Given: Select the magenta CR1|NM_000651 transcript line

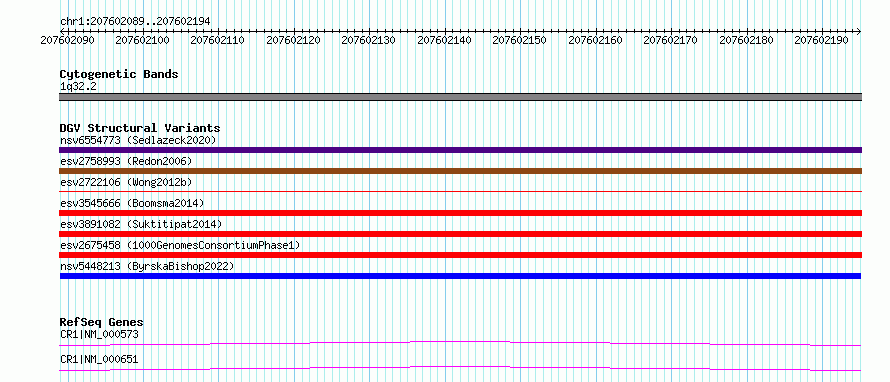Looking at the screenshot, I should point(460,368).
